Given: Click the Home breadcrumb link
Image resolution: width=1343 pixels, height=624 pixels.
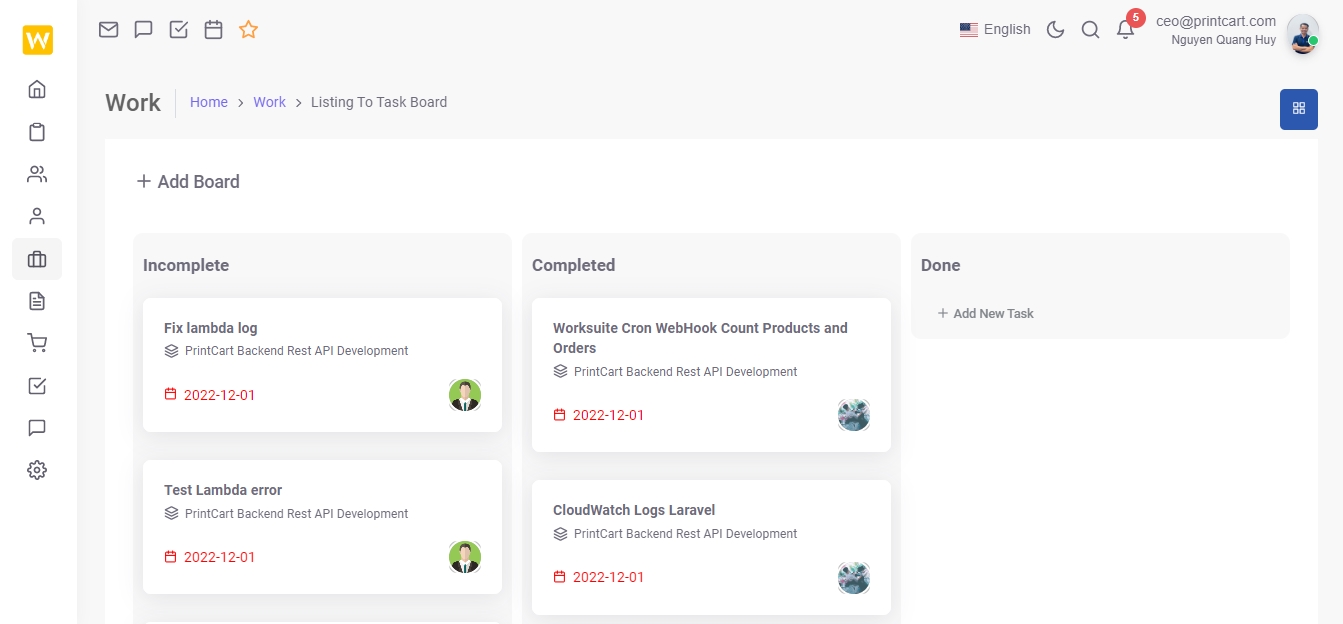Looking at the screenshot, I should 209,102.
